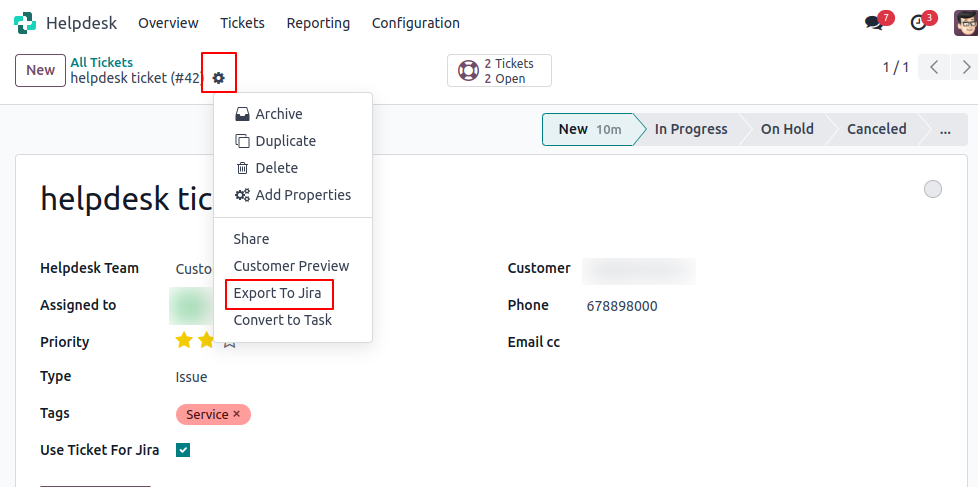Viewport: 978px width, 487px height.
Task: Go to previous record arrow
Action: click(934, 67)
